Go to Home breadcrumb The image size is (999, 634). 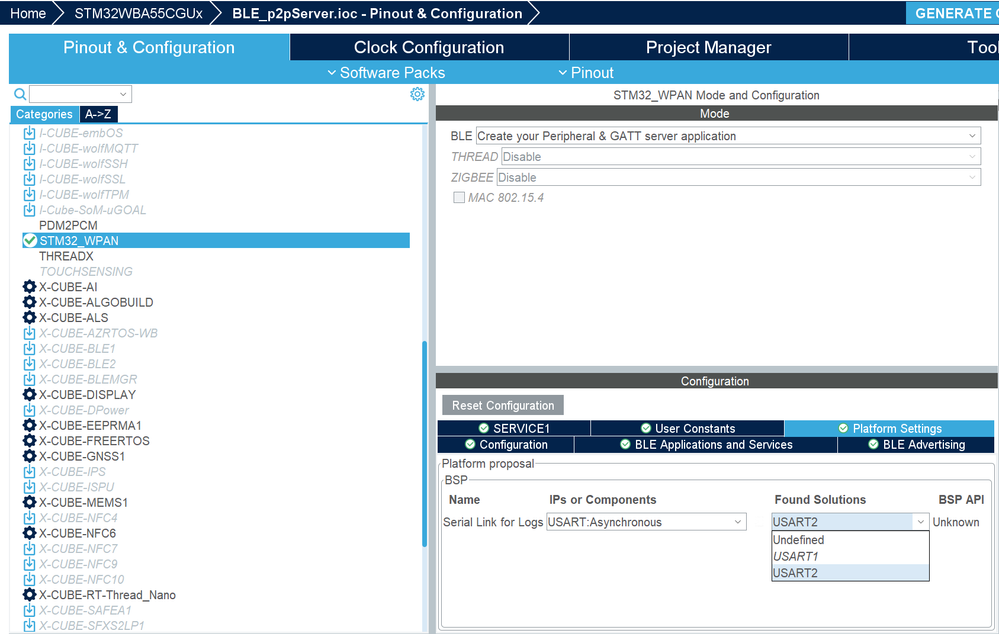pyautogui.click(x=28, y=13)
